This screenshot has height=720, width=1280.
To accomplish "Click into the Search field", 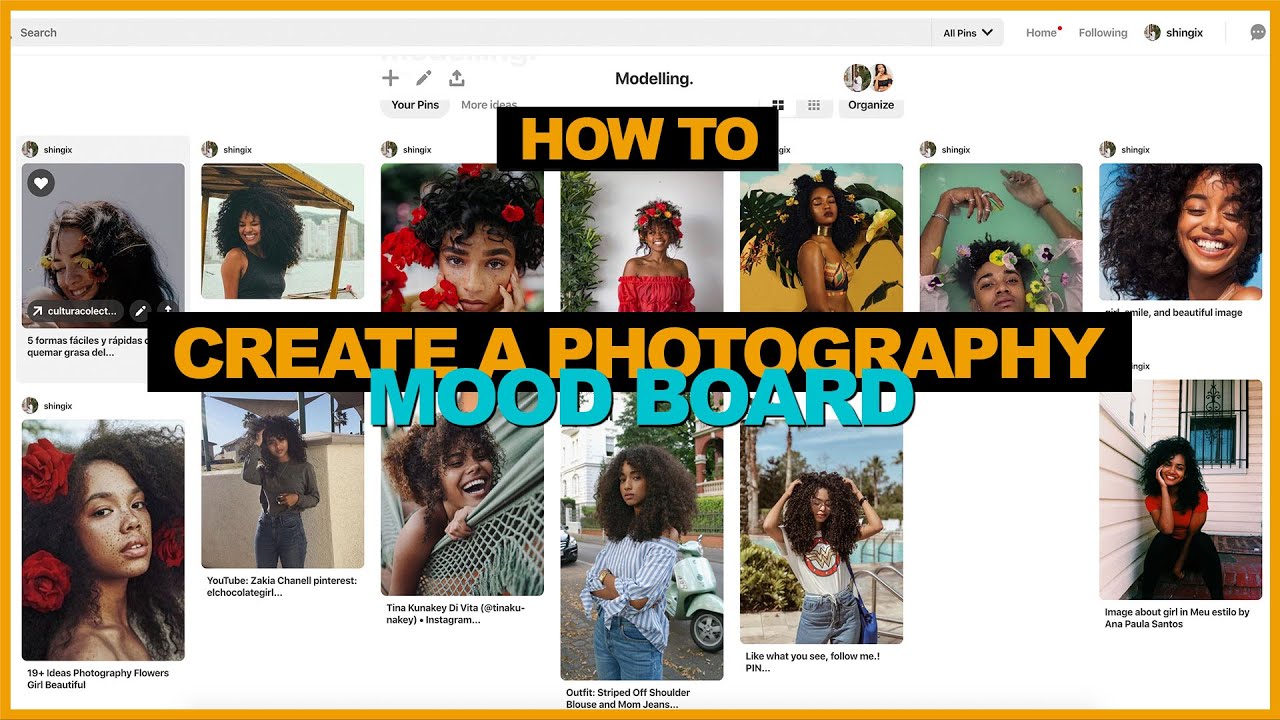I will coord(470,32).
